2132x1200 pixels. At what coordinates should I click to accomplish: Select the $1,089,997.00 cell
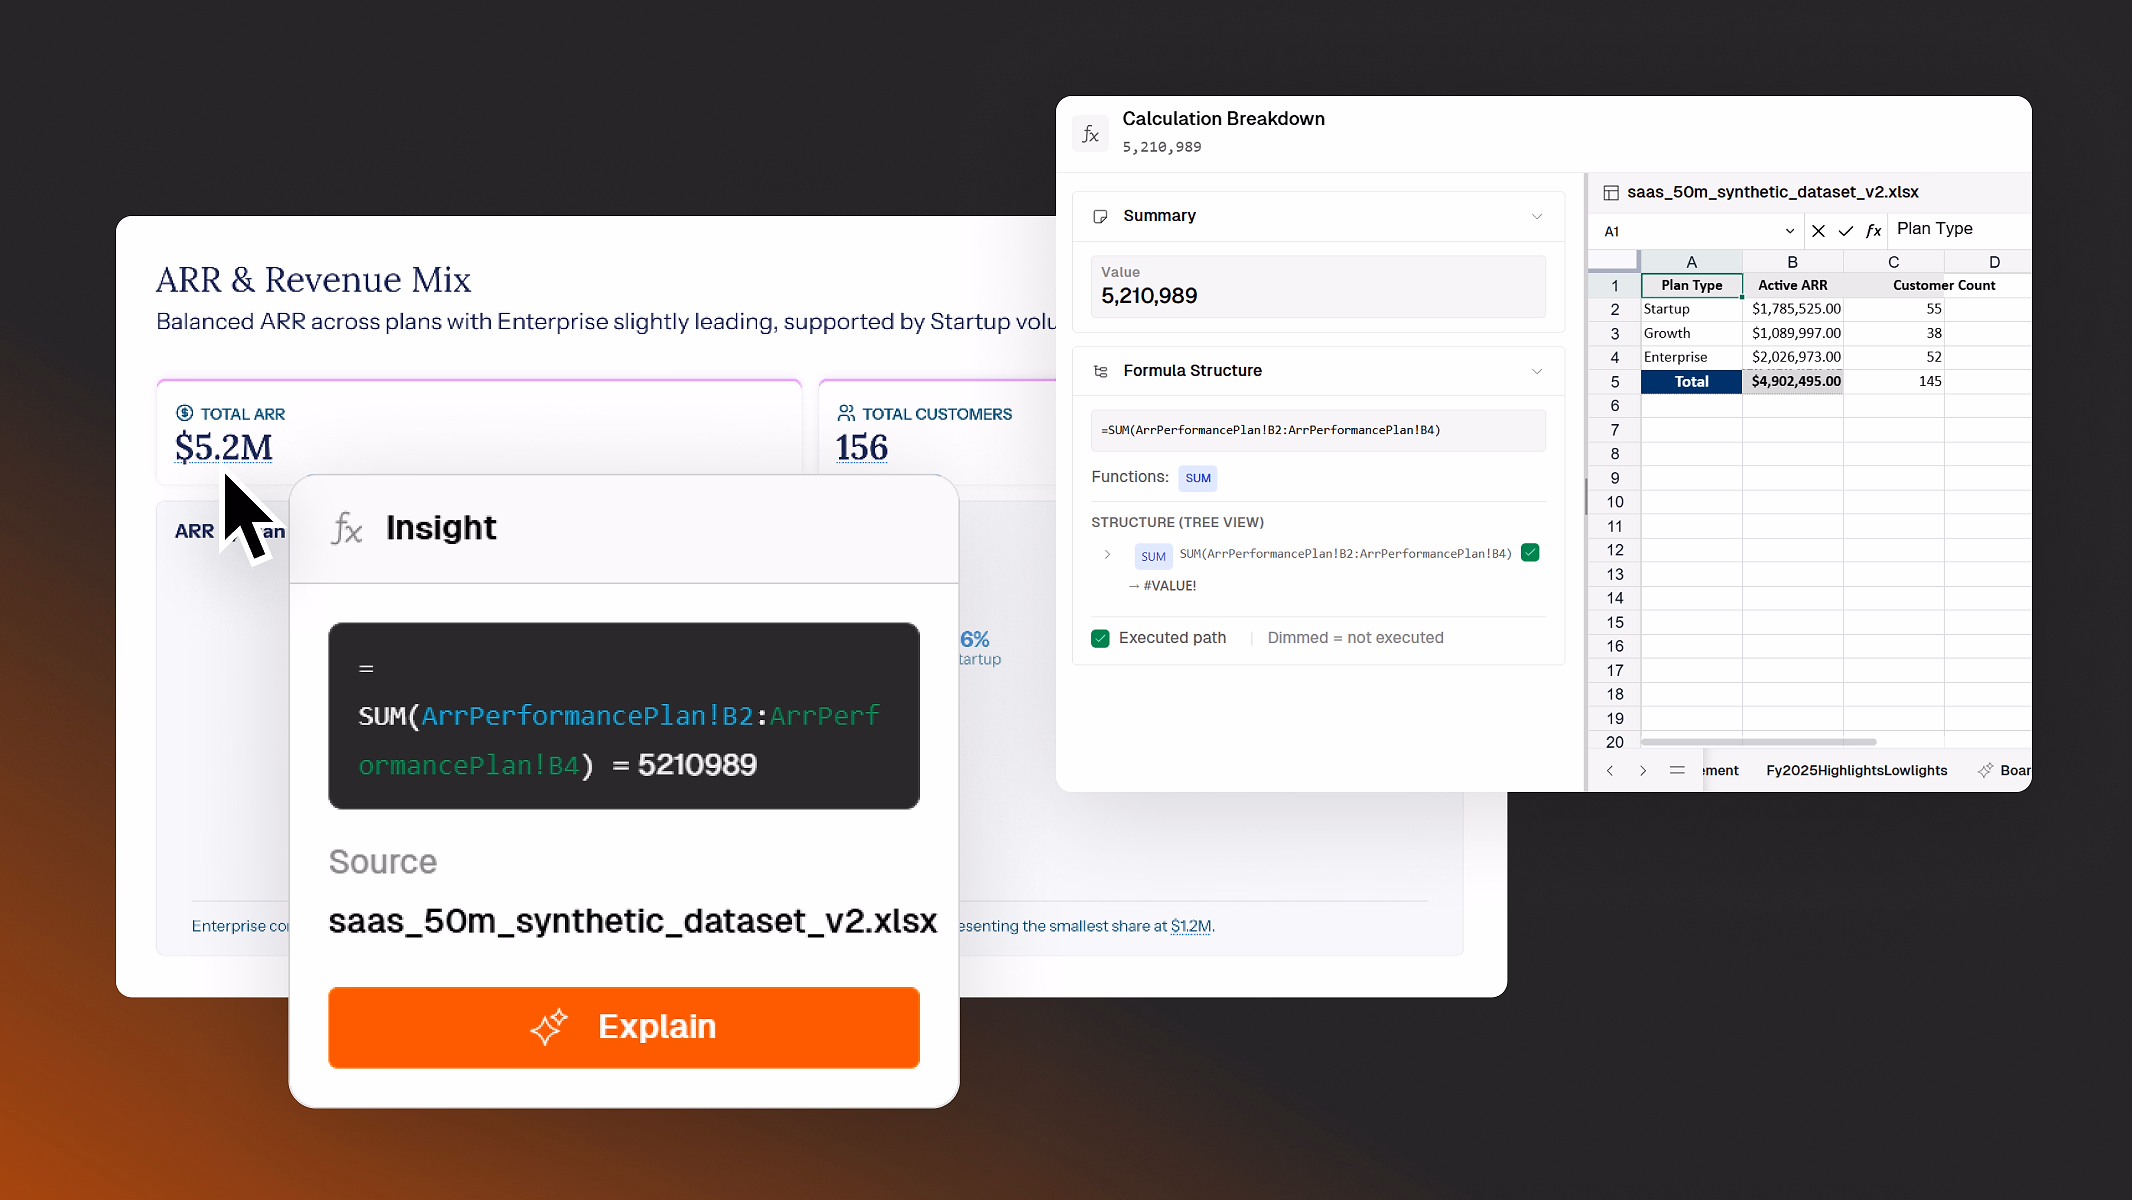click(x=1792, y=334)
